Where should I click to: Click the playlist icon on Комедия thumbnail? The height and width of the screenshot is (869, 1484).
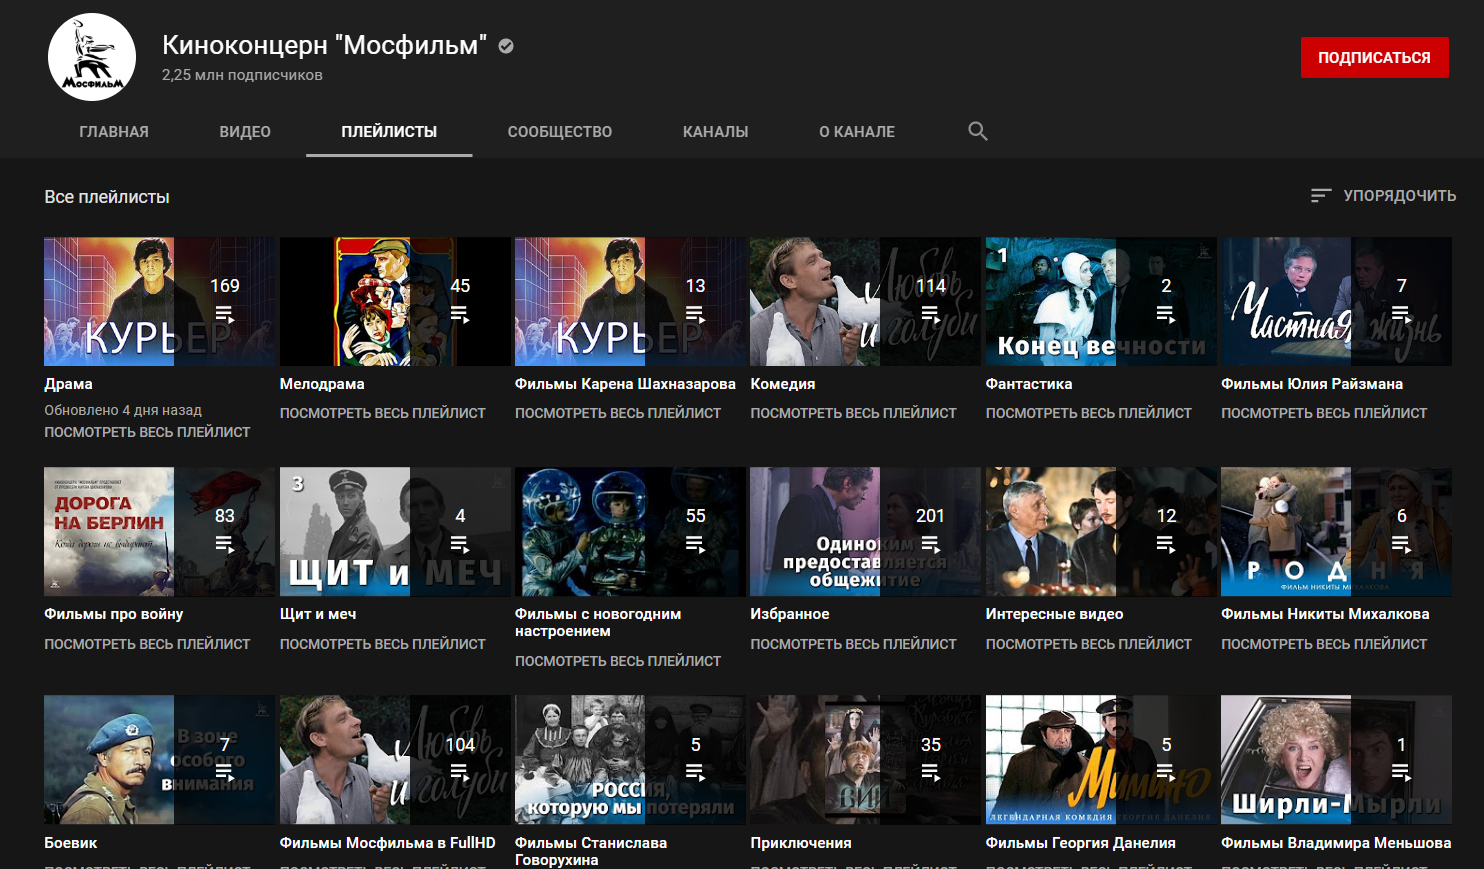pos(930,315)
